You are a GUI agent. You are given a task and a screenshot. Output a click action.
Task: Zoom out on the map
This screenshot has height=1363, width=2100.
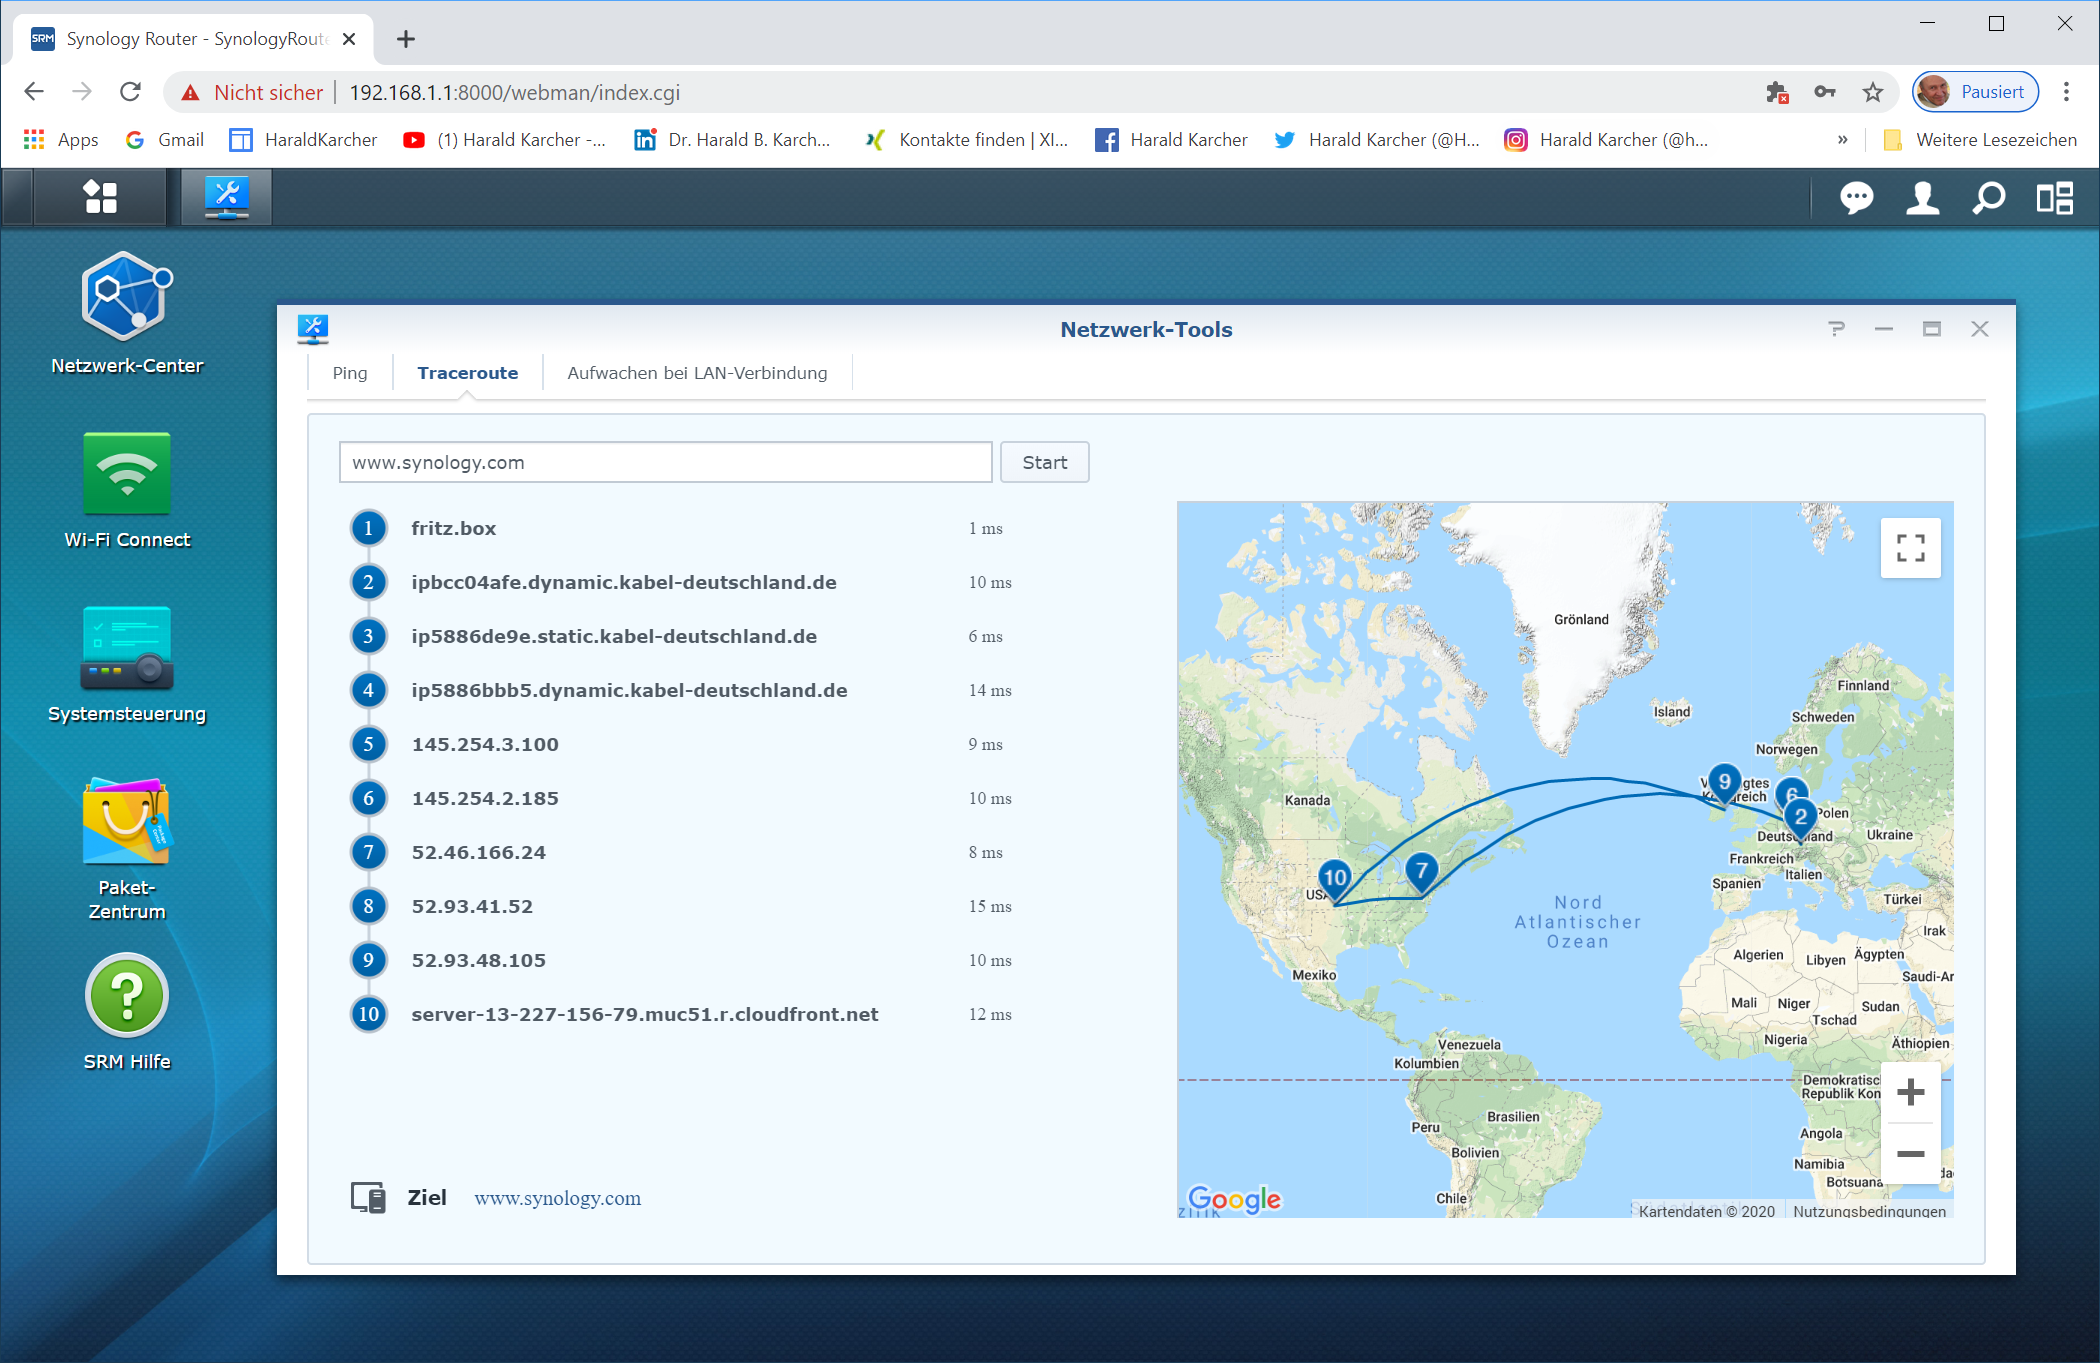click(x=1910, y=1154)
